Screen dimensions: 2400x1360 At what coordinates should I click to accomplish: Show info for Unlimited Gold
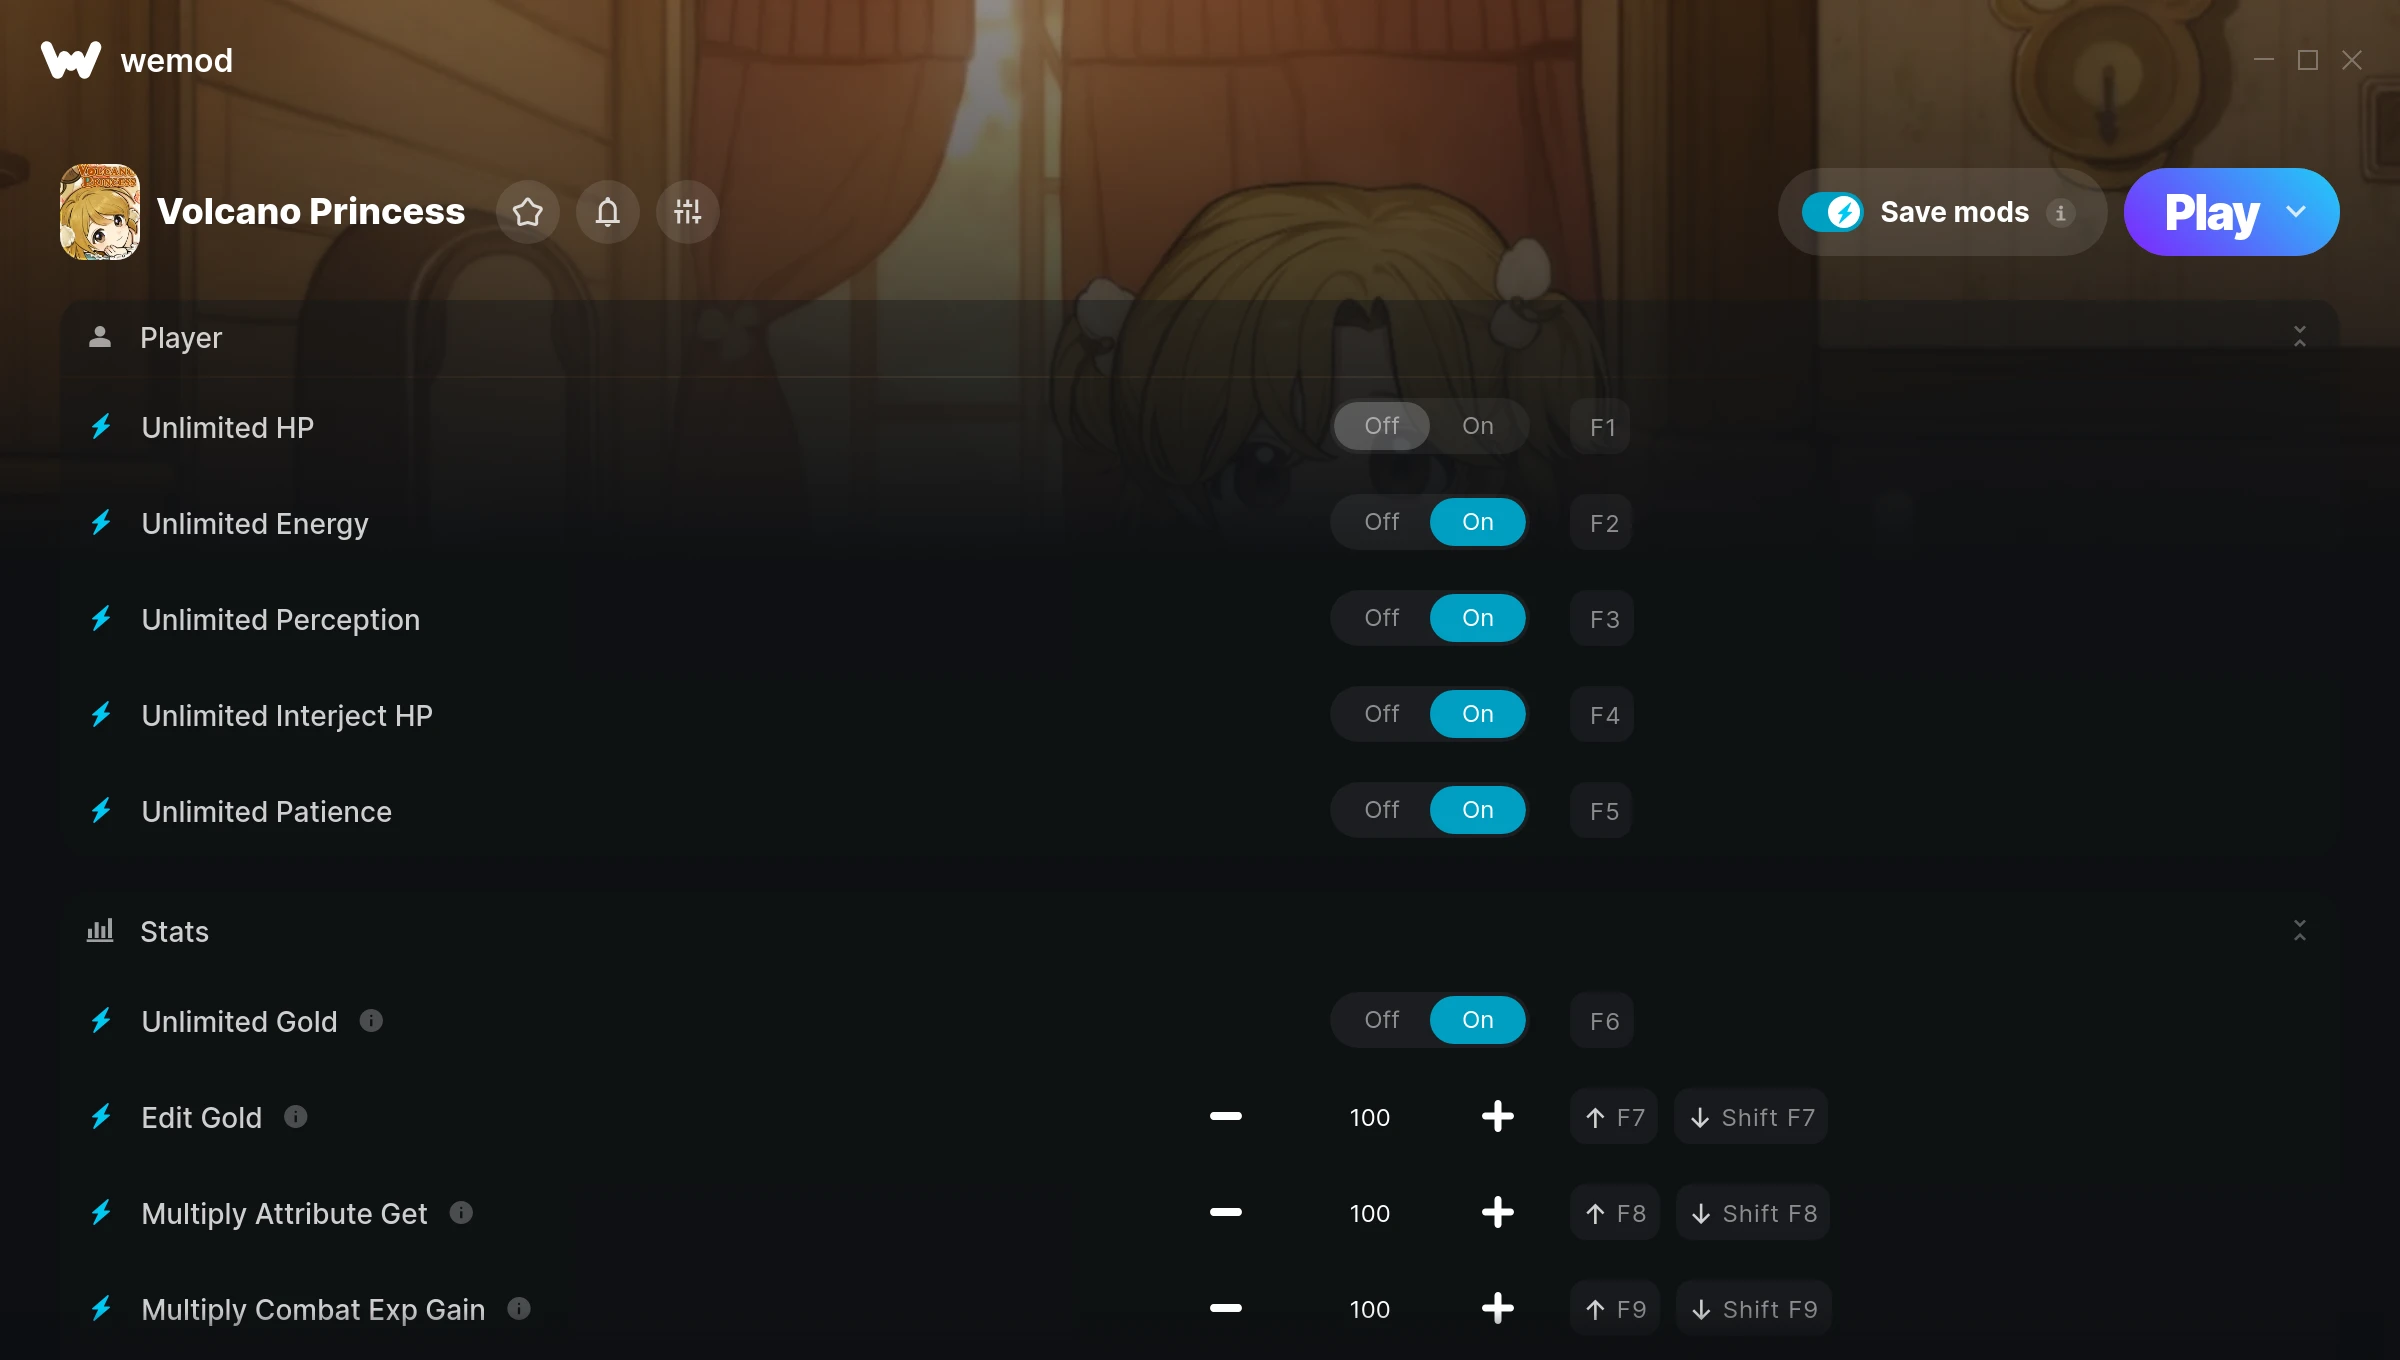coord(371,1020)
